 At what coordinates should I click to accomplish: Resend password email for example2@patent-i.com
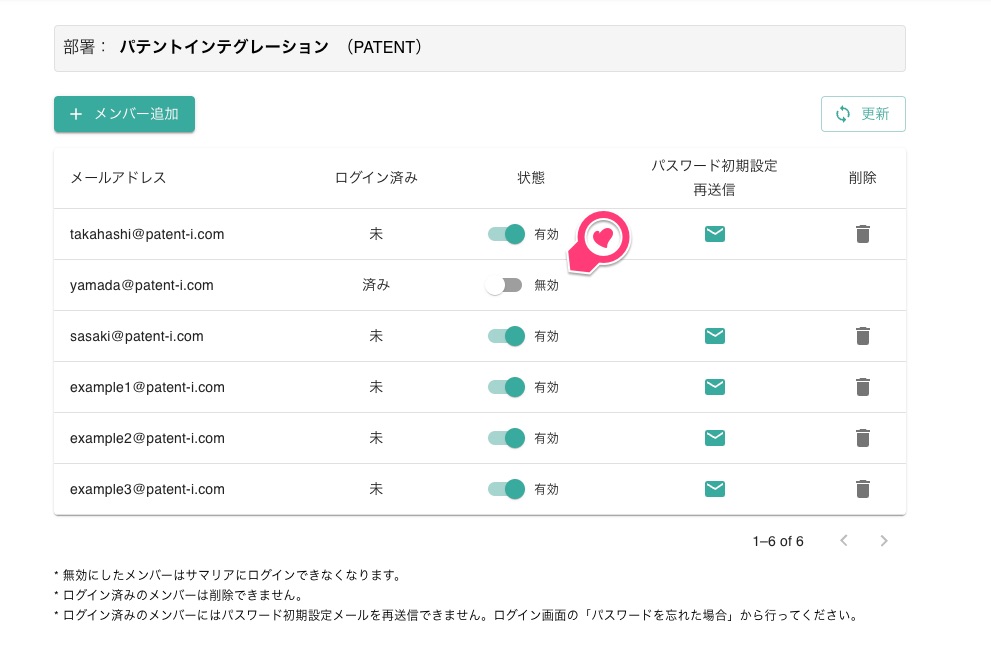coord(715,438)
